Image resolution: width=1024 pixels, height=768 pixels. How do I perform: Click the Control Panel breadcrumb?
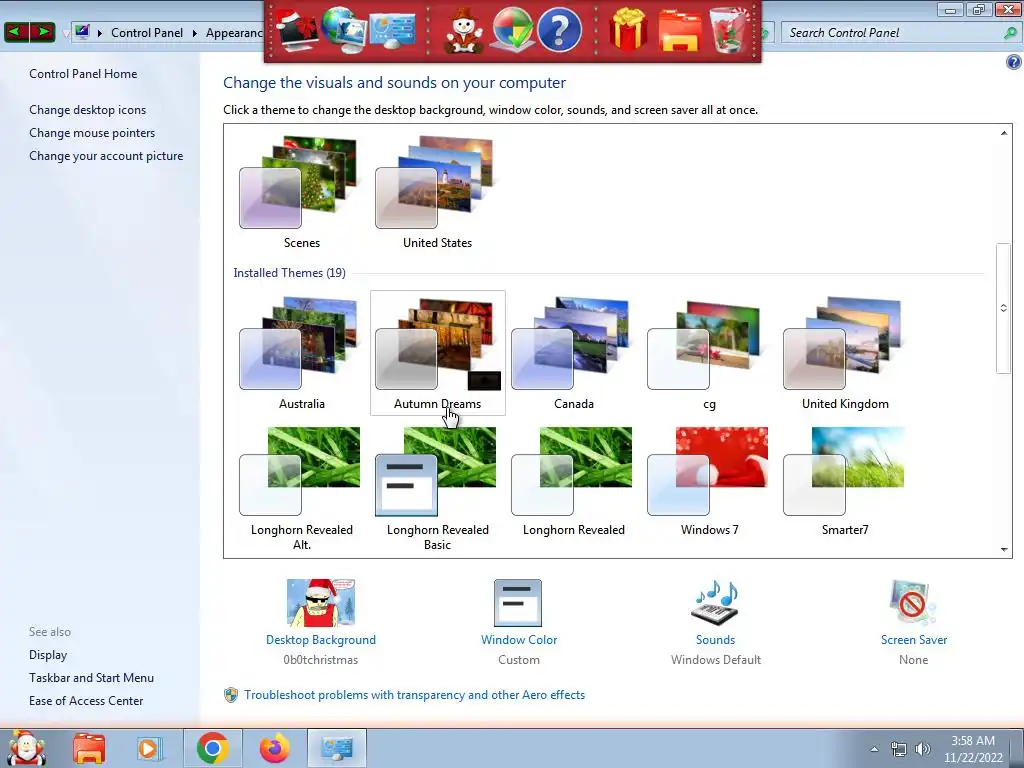click(147, 33)
